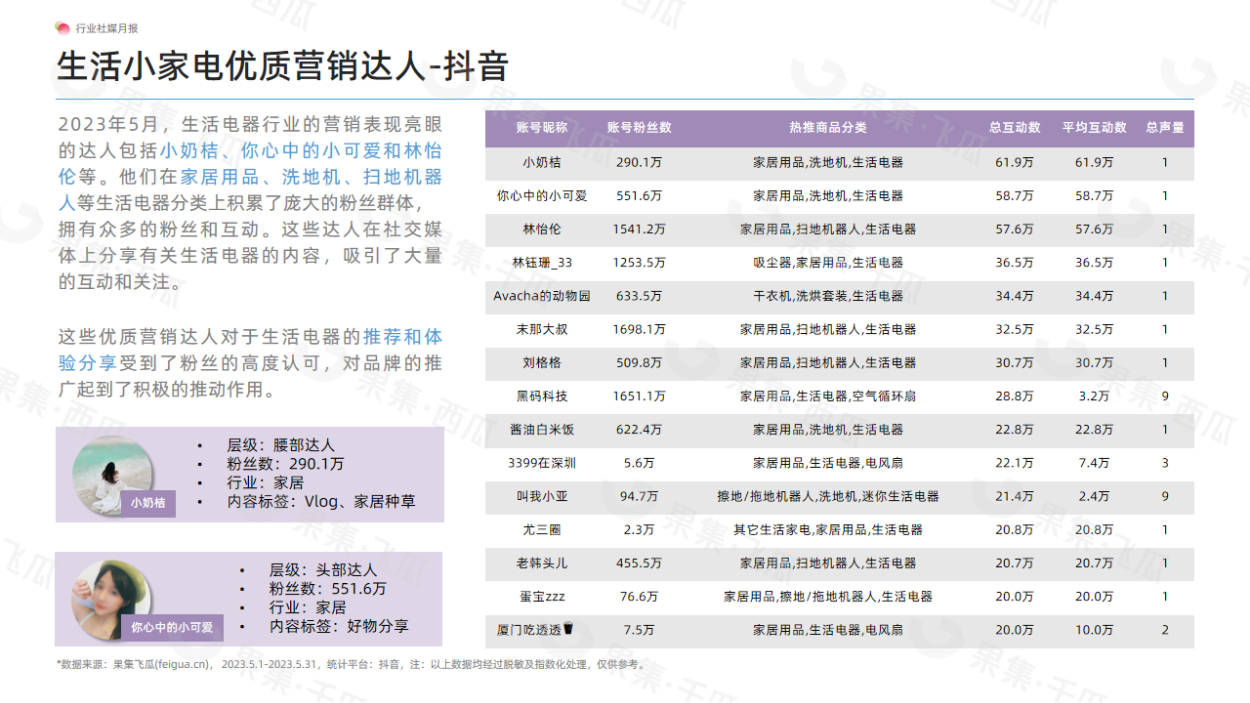Click average interactions value 3.2万
Image resolution: width=1250 pixels, height=703 pixels.
coord(1095,396)
